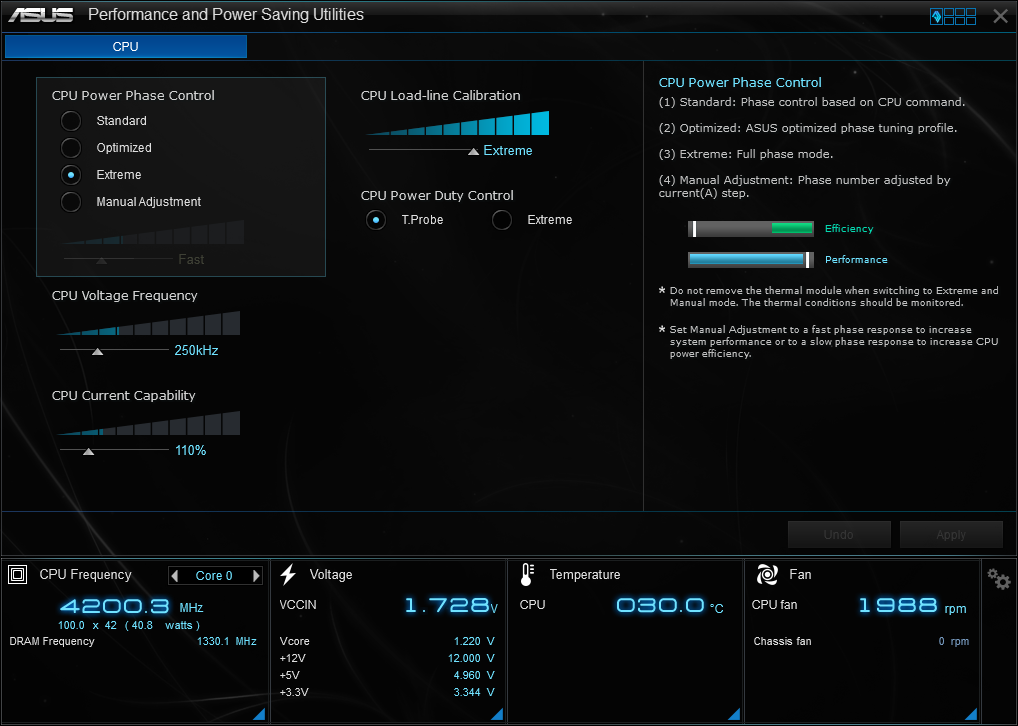Switch to previous core with left arrow

[x=175, y=575]
